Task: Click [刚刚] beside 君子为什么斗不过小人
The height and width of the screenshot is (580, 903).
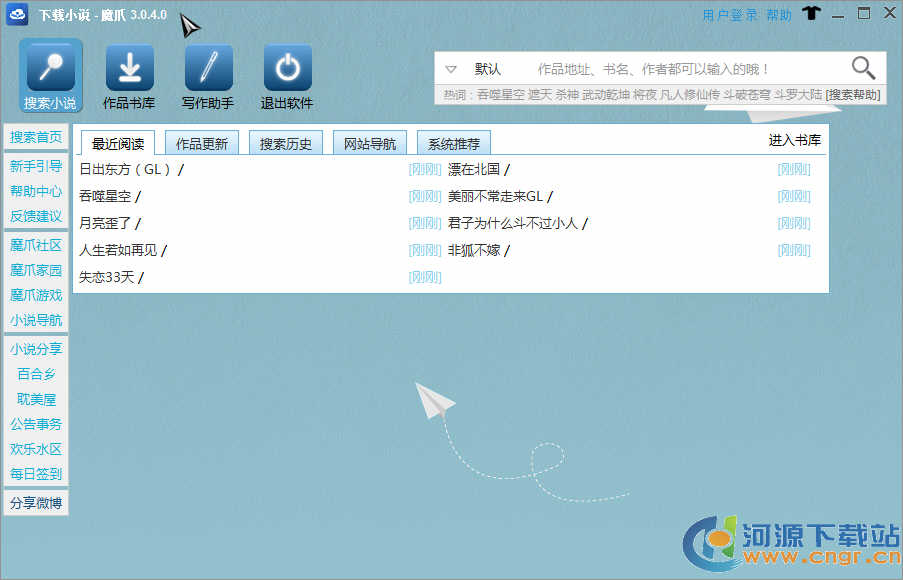Action: pyautogui.click(x=794, y=223)
